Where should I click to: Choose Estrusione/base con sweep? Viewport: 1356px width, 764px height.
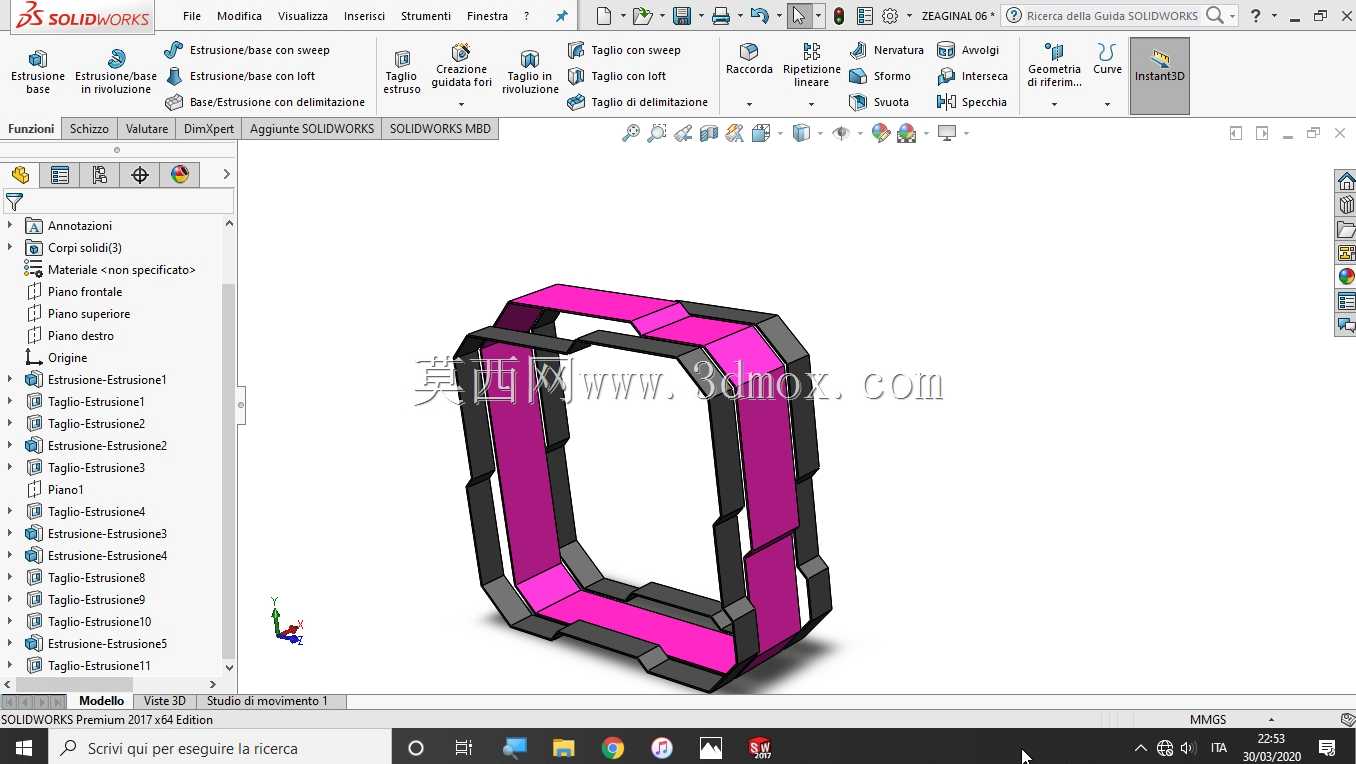pos(247,50)
